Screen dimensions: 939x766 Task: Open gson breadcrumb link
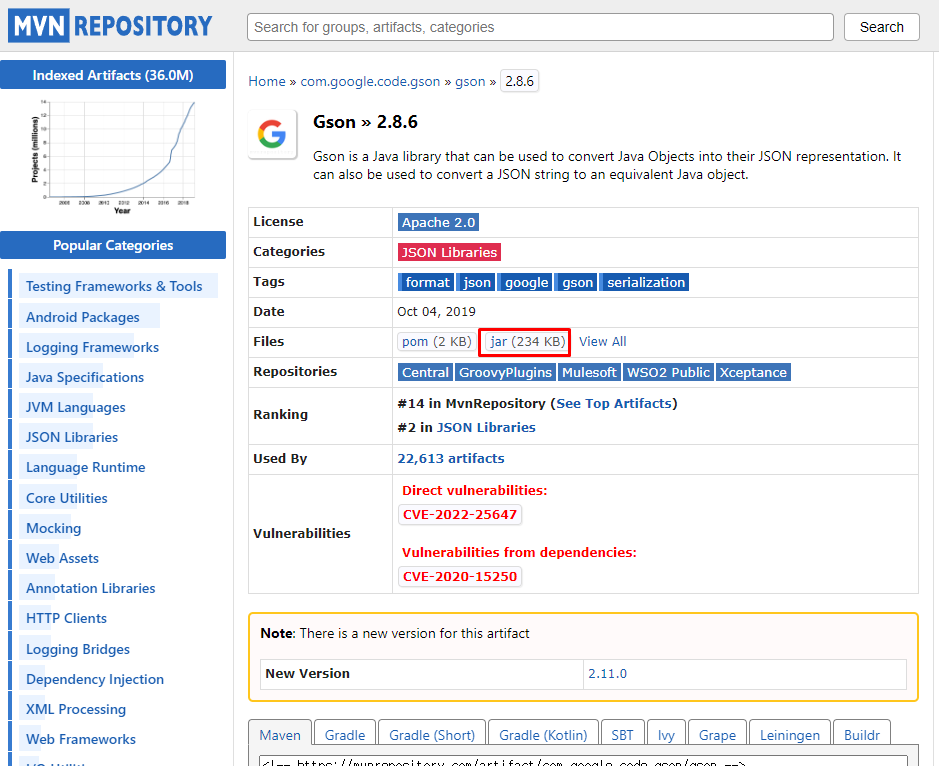click(x=470, y=81)
